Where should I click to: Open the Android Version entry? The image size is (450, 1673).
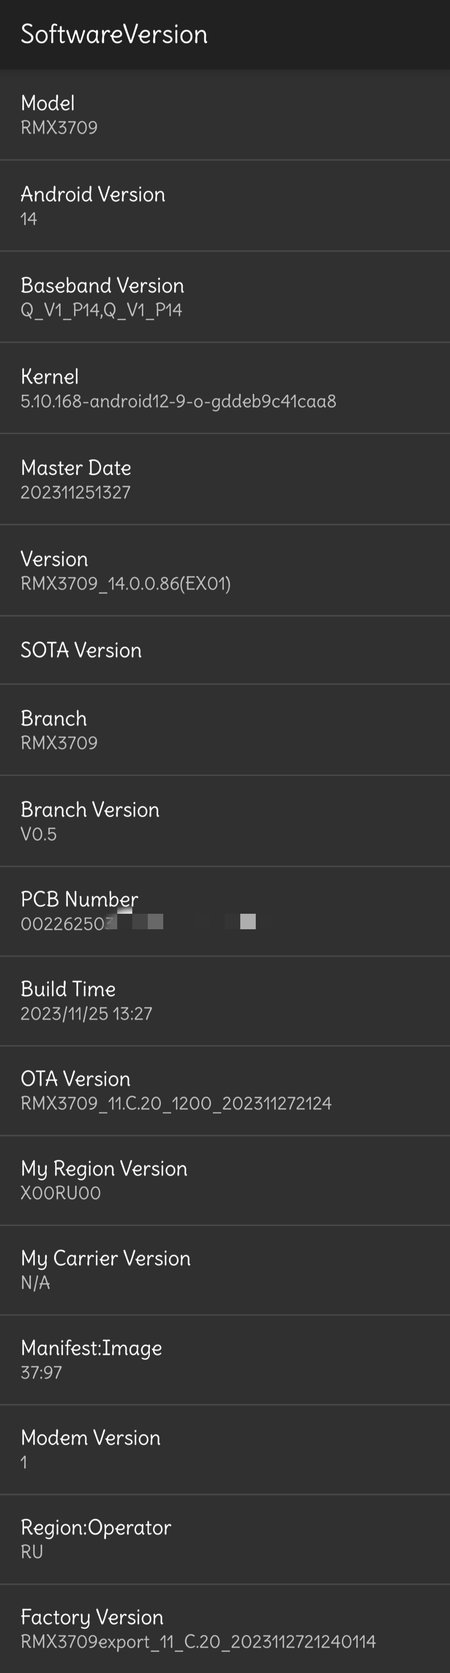point(225,205)
